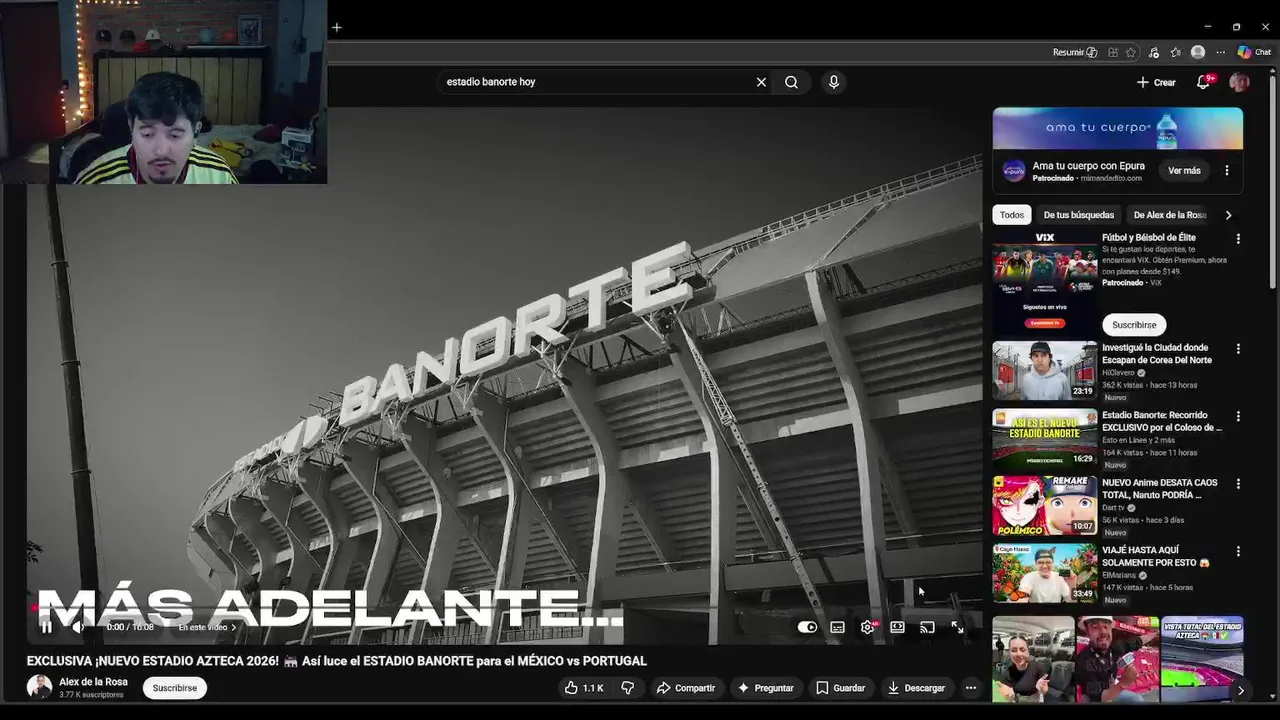Click Ver más on Epura ad
Screen dimensions: 1280x720
tap(1184, 171)
